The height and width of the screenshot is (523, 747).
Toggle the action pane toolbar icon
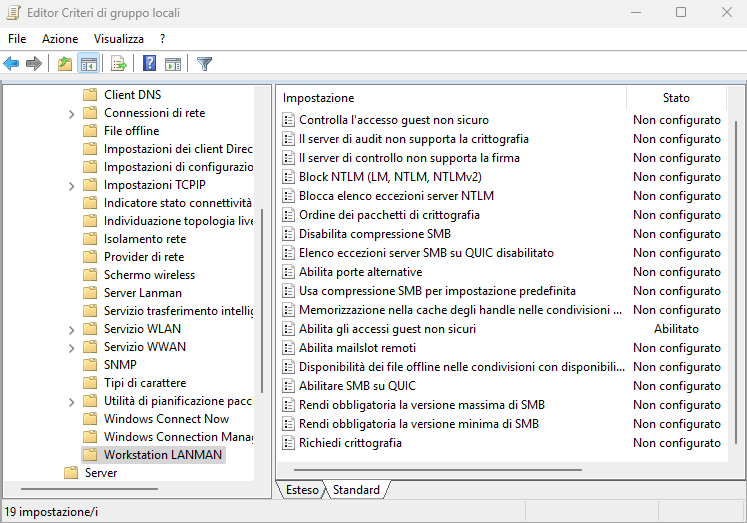click(x=172, y=63)
